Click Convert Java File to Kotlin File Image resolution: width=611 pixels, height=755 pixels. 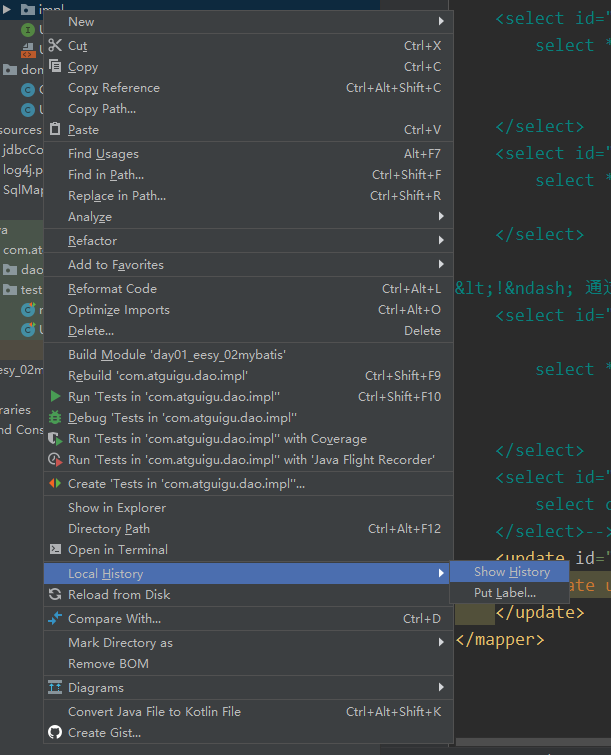click(154, 712)
